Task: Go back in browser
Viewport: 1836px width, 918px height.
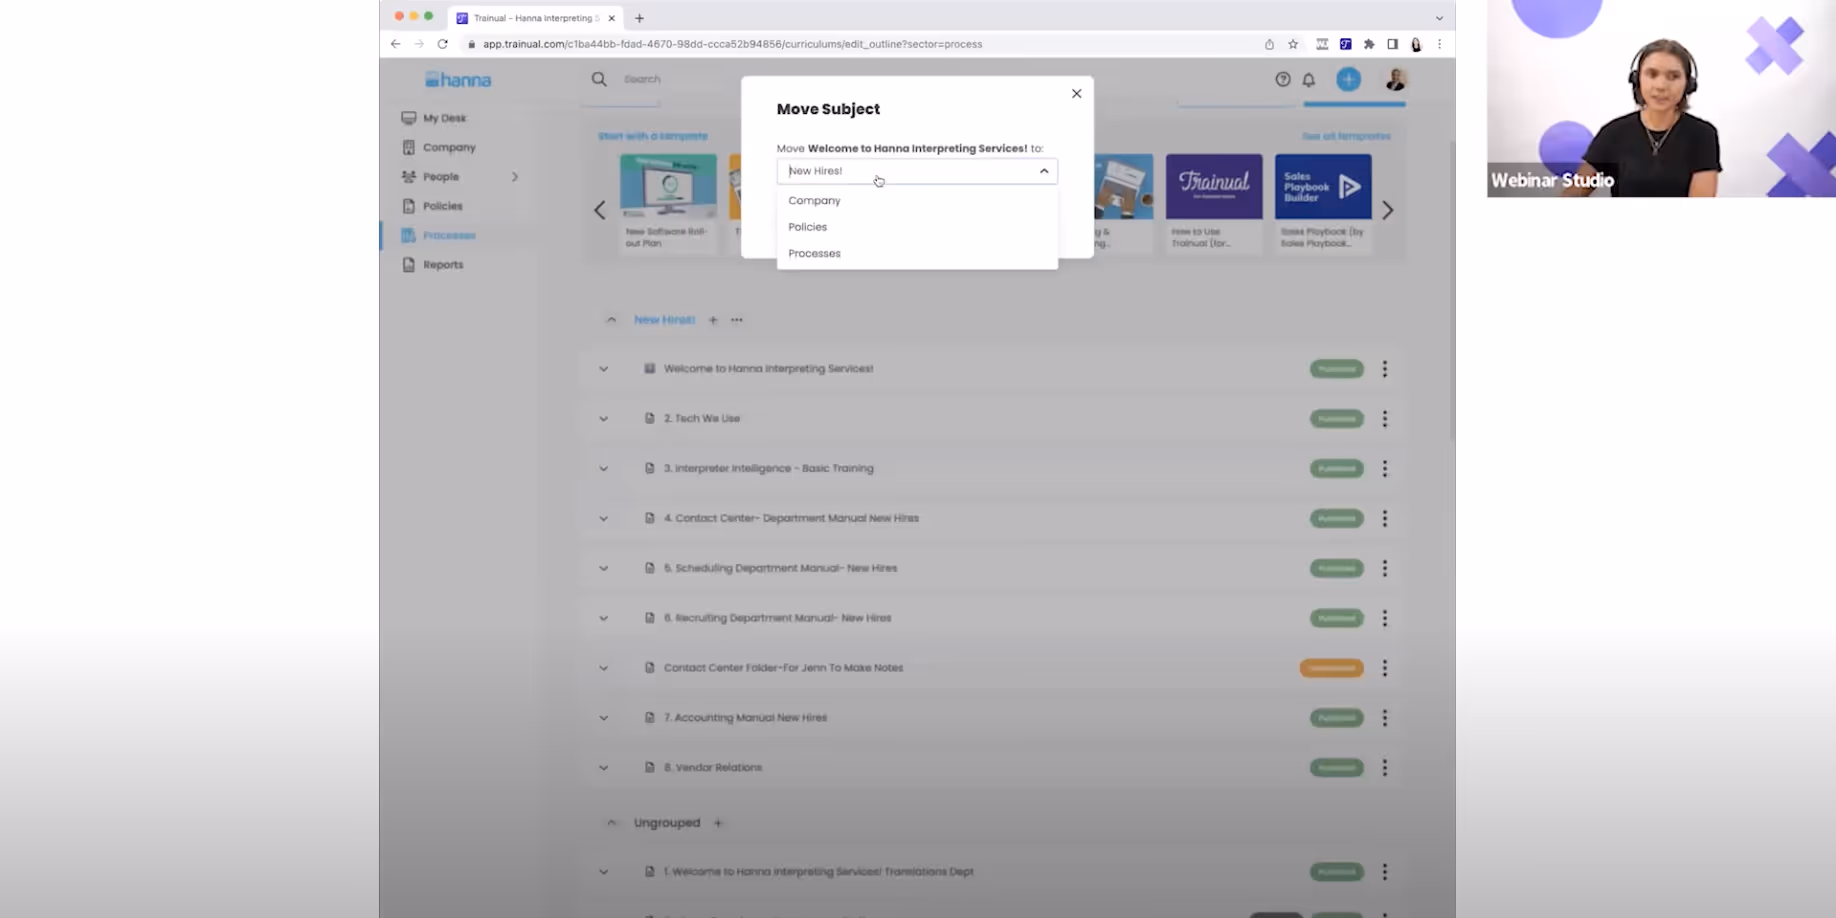Action: click(396, 44)
